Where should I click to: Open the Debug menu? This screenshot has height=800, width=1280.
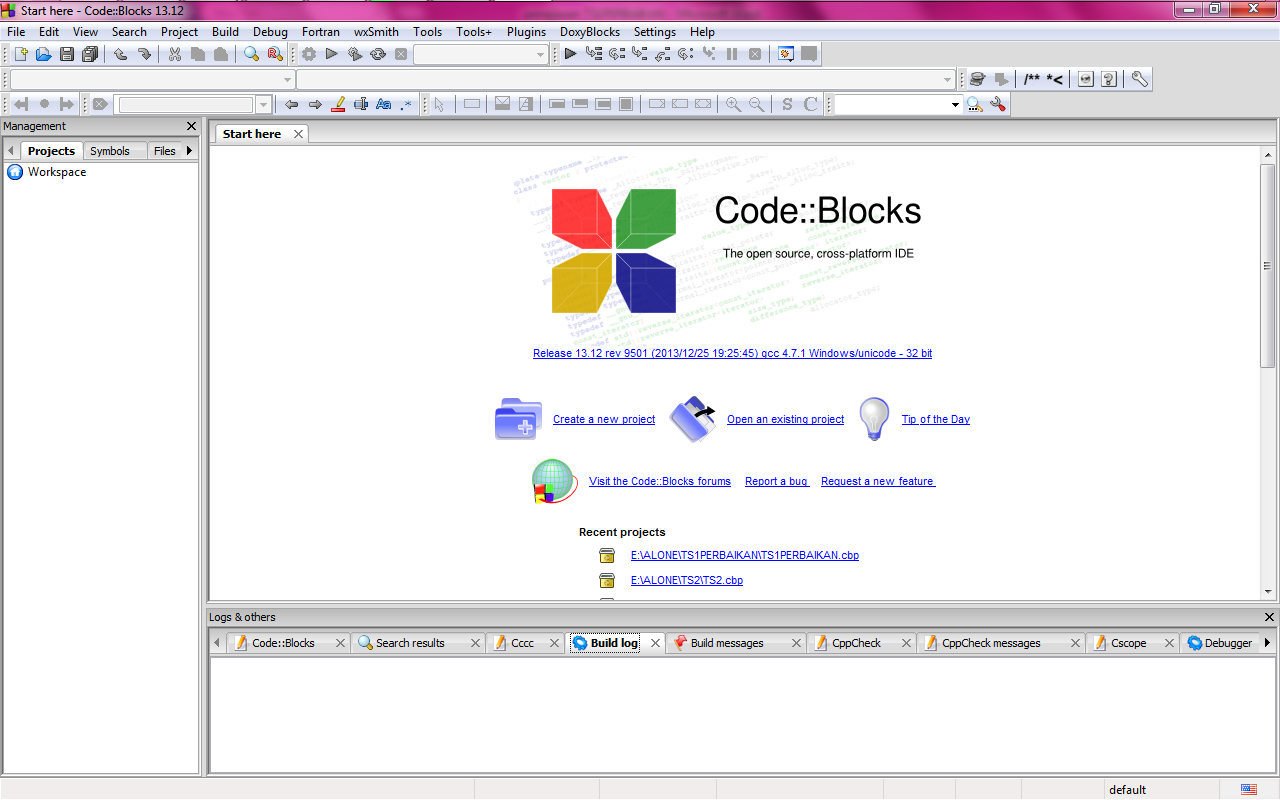270,32
